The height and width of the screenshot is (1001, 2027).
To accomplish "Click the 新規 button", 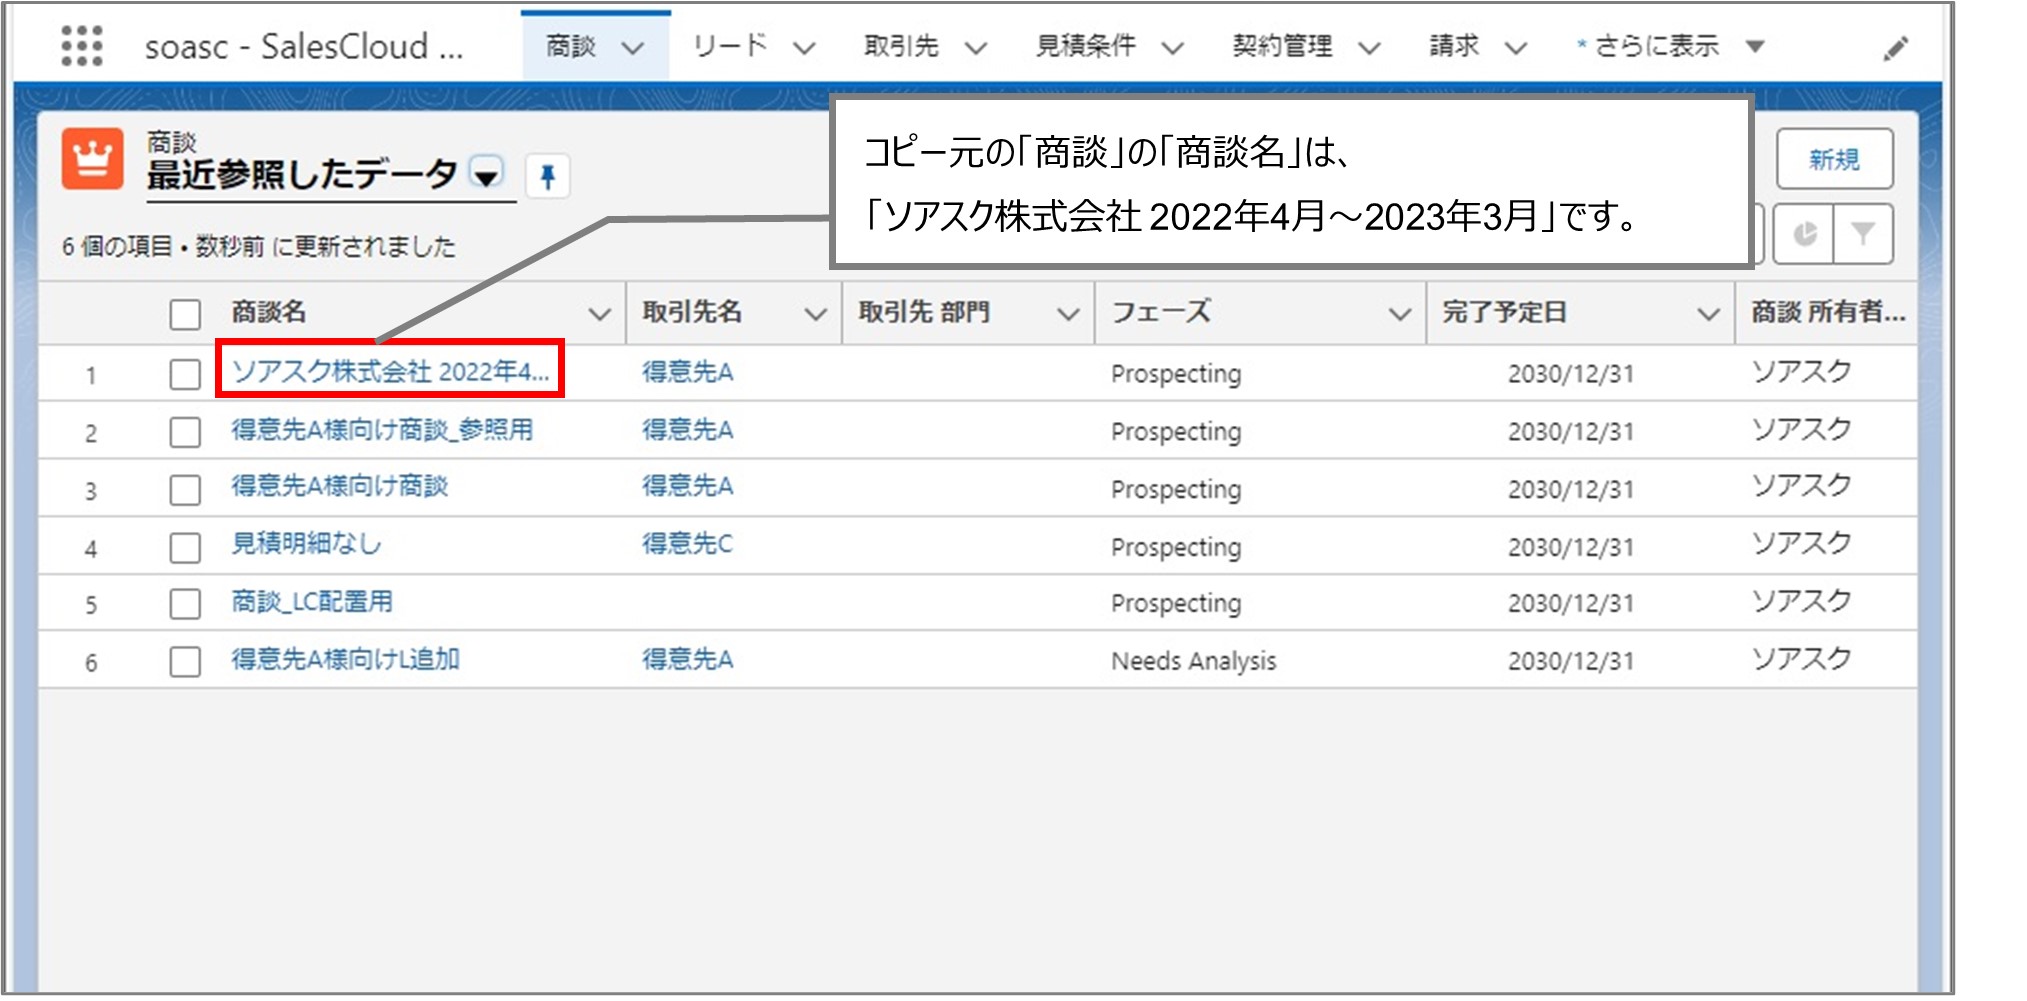I will click(x=1834, y=159).
